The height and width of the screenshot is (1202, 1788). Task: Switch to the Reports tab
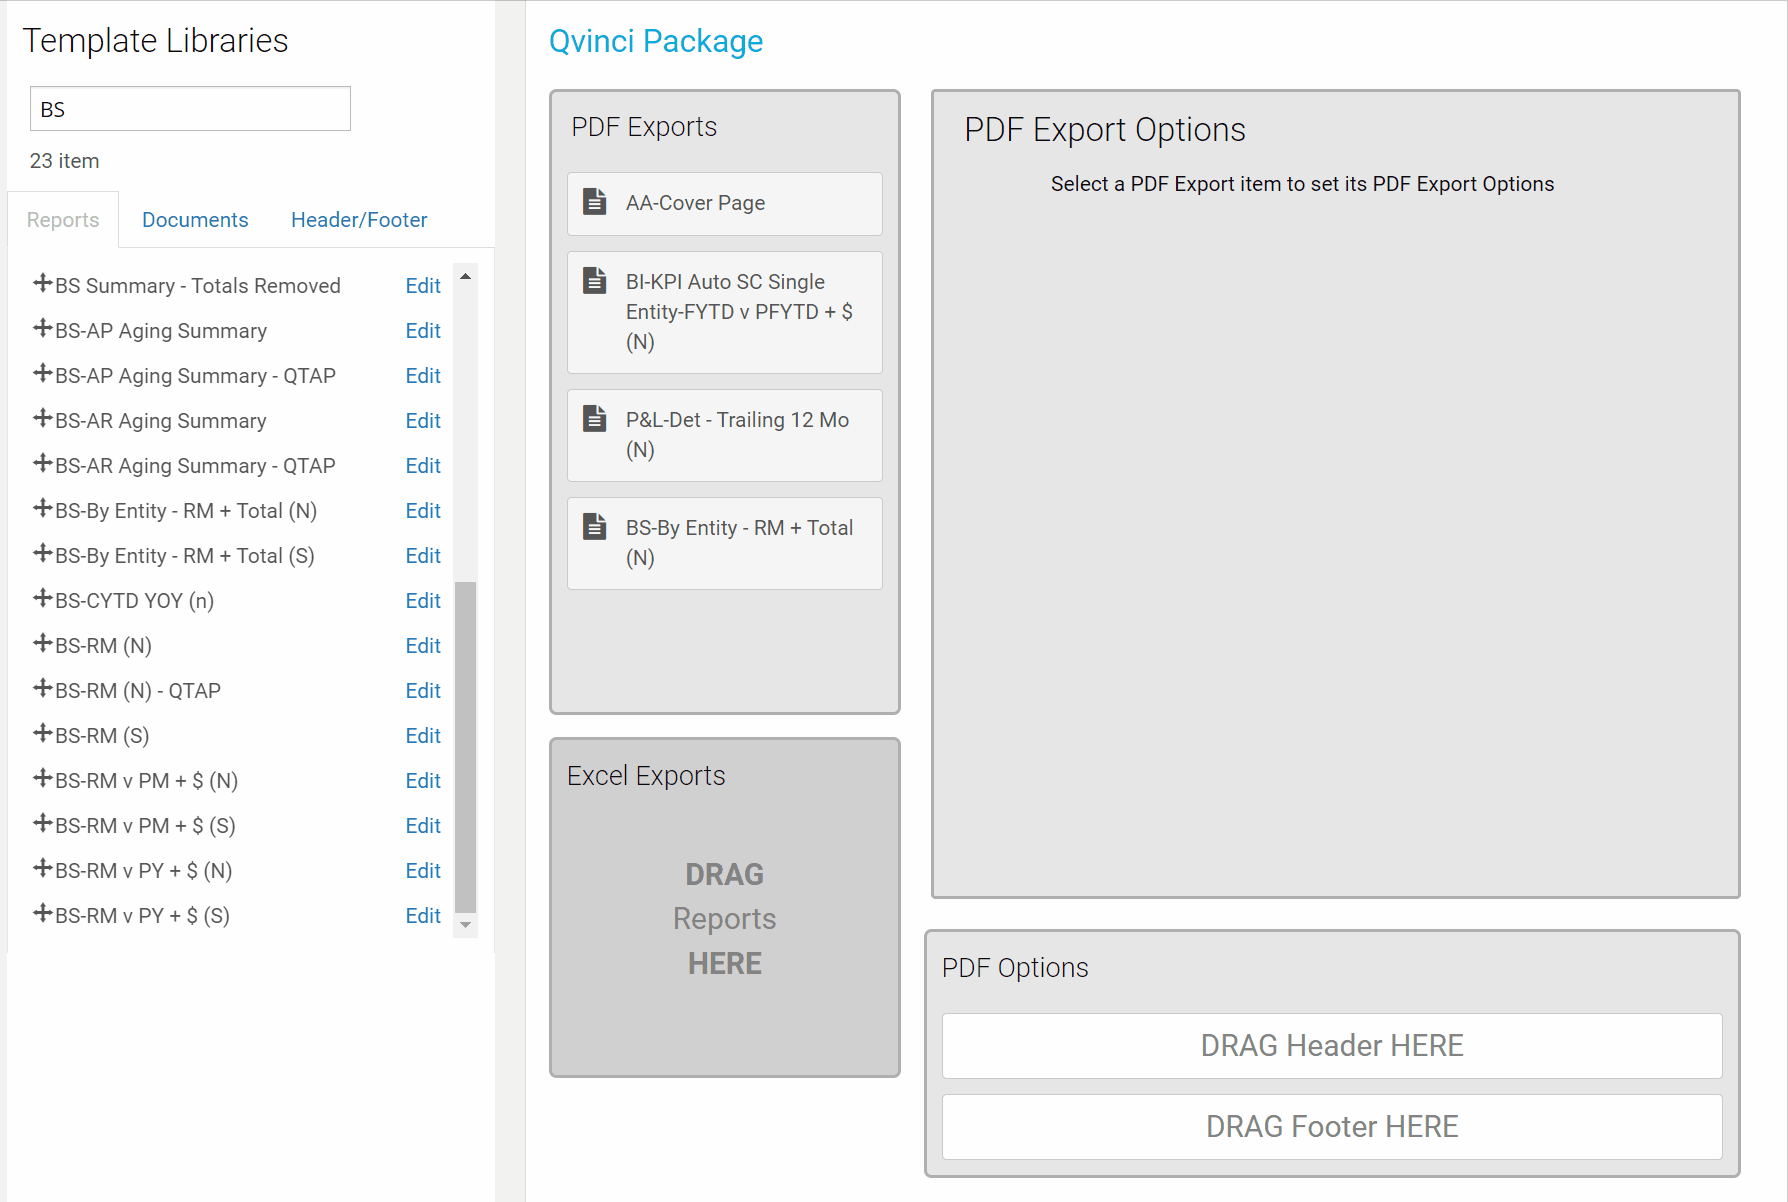point(63,220)
